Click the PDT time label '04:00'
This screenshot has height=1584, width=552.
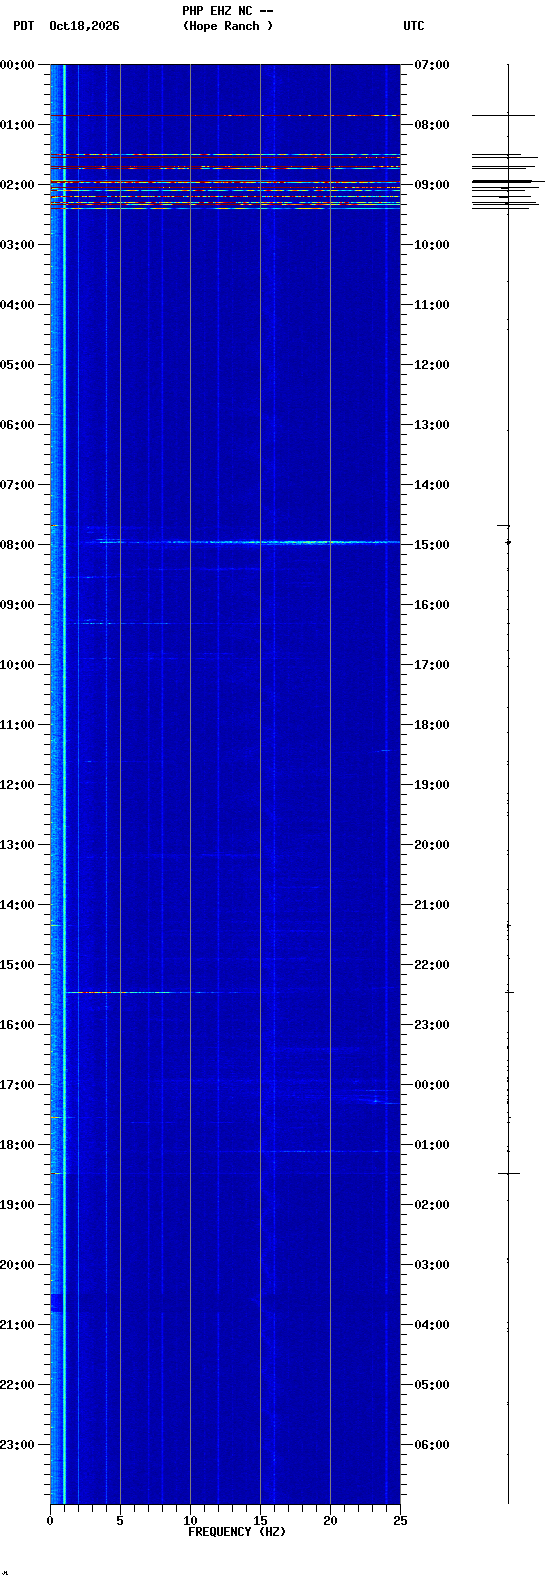tap(18, 305)
